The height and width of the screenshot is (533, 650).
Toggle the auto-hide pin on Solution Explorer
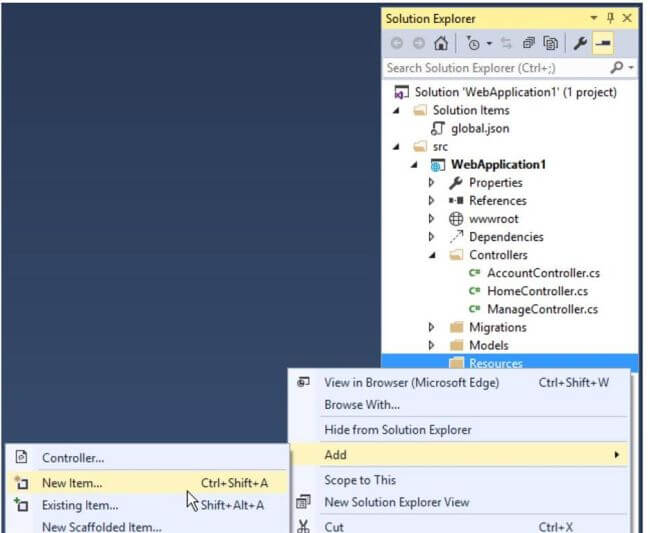(610, 18)
